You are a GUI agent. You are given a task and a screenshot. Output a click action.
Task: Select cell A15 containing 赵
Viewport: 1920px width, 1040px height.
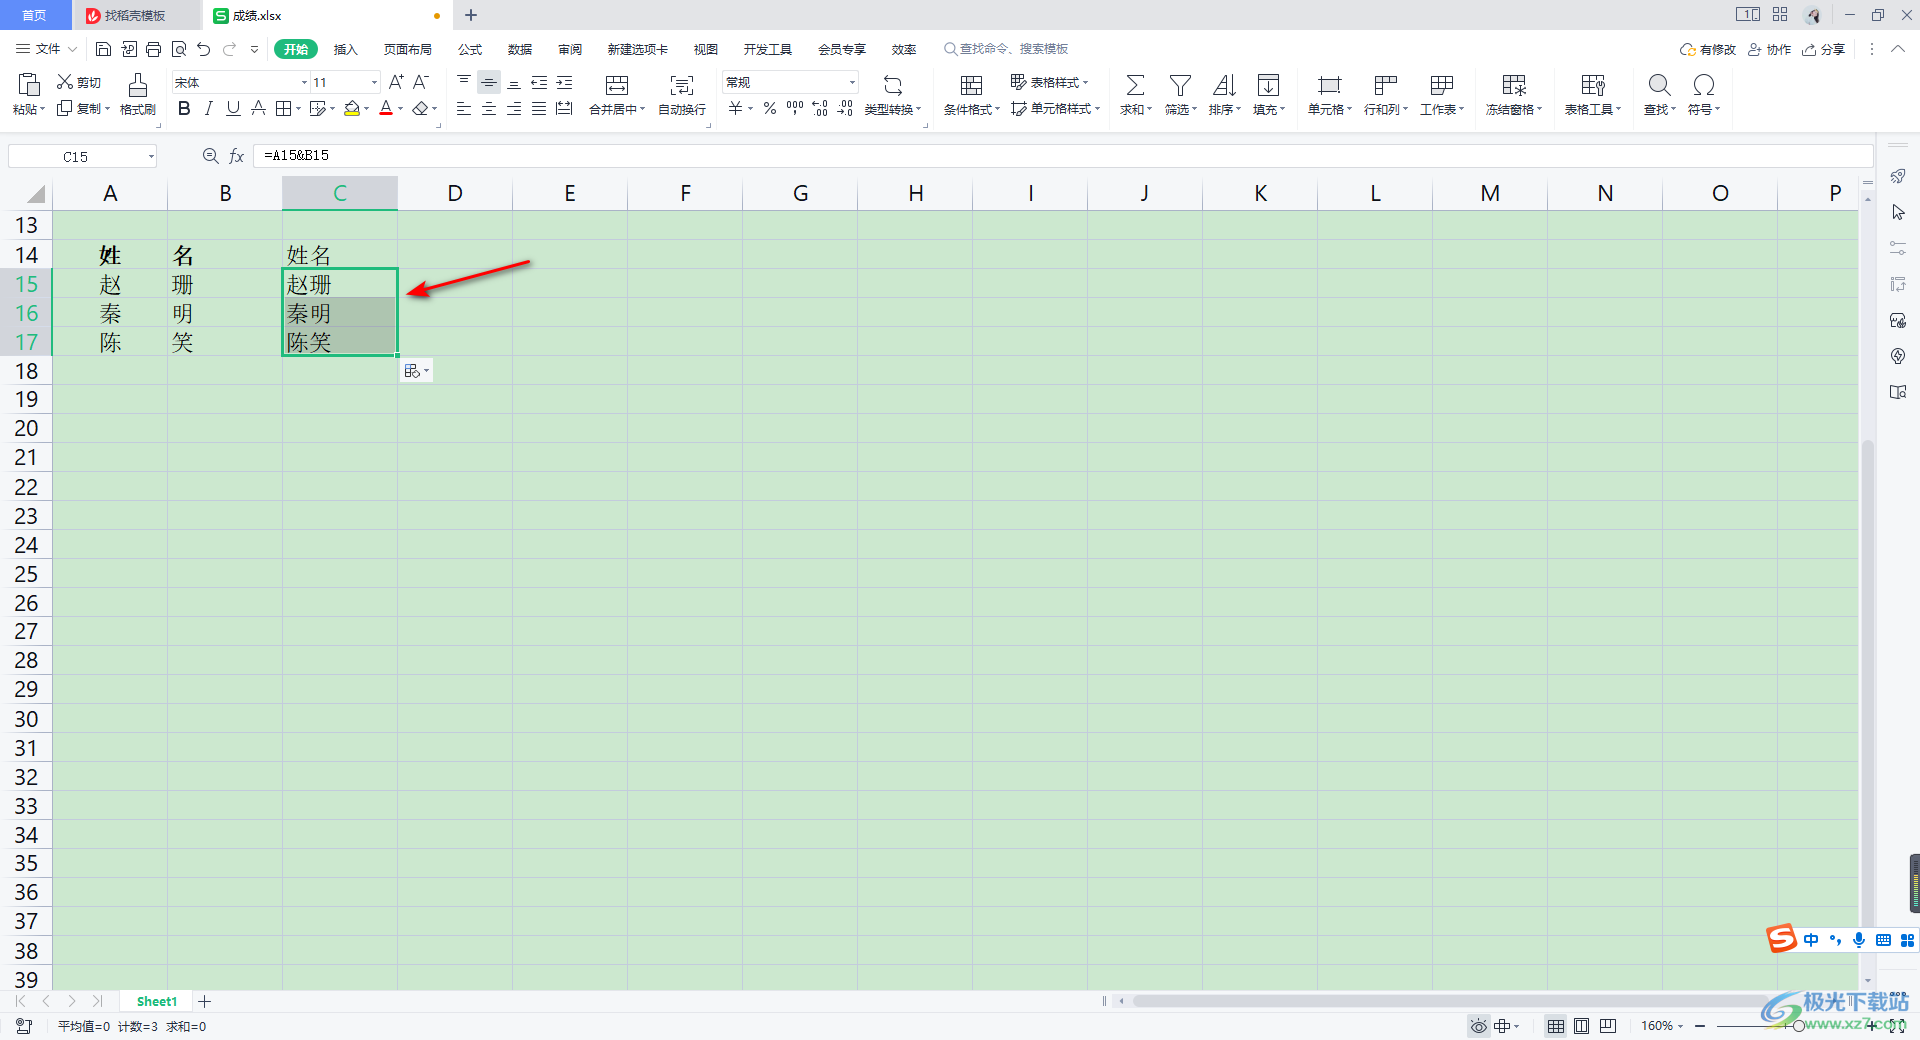point(110,284)
